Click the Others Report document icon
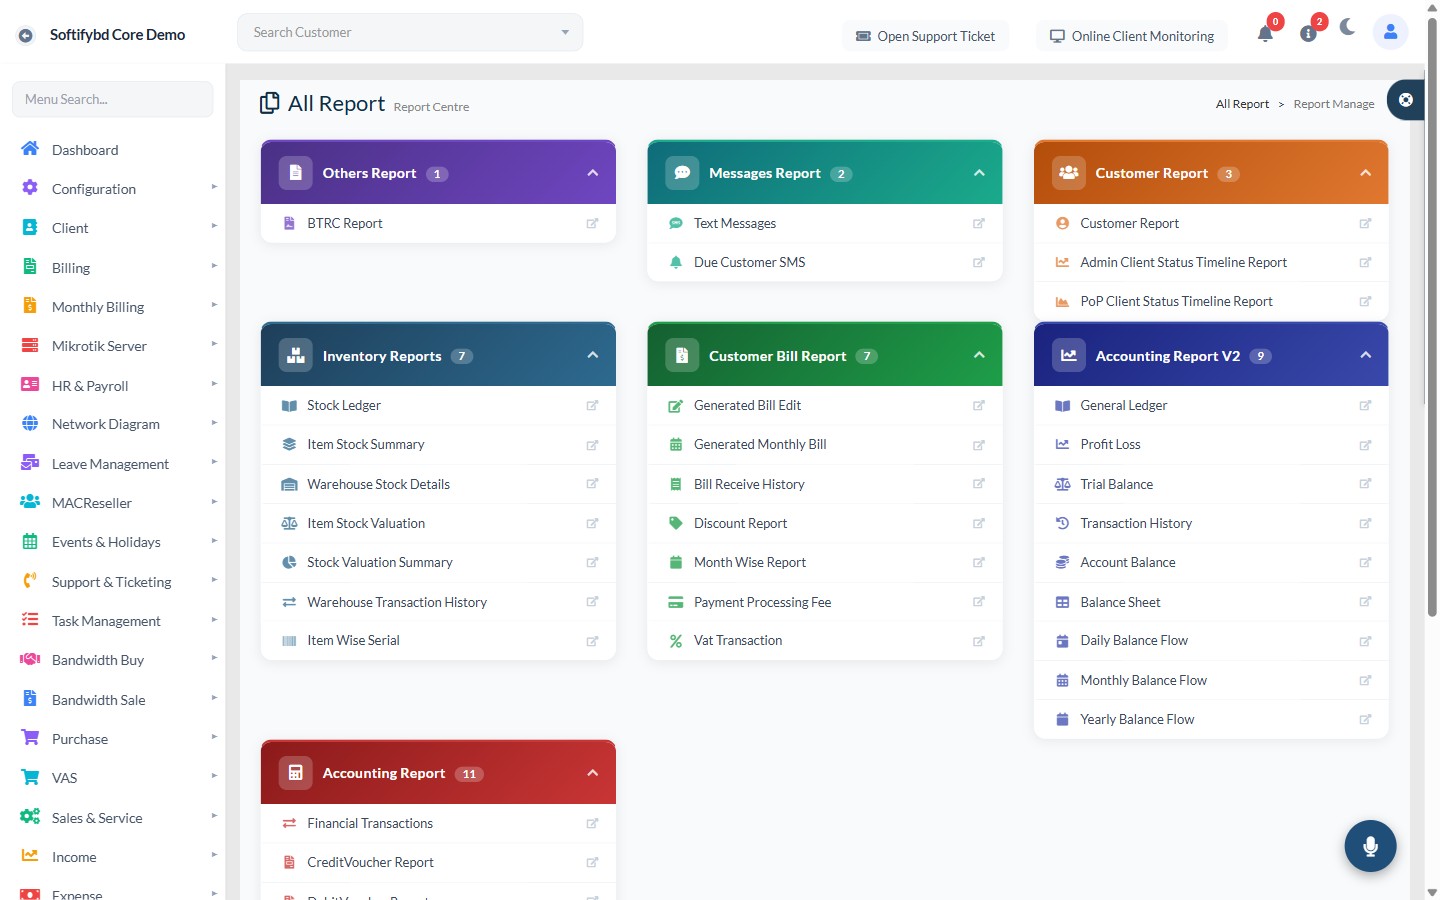 295,173
